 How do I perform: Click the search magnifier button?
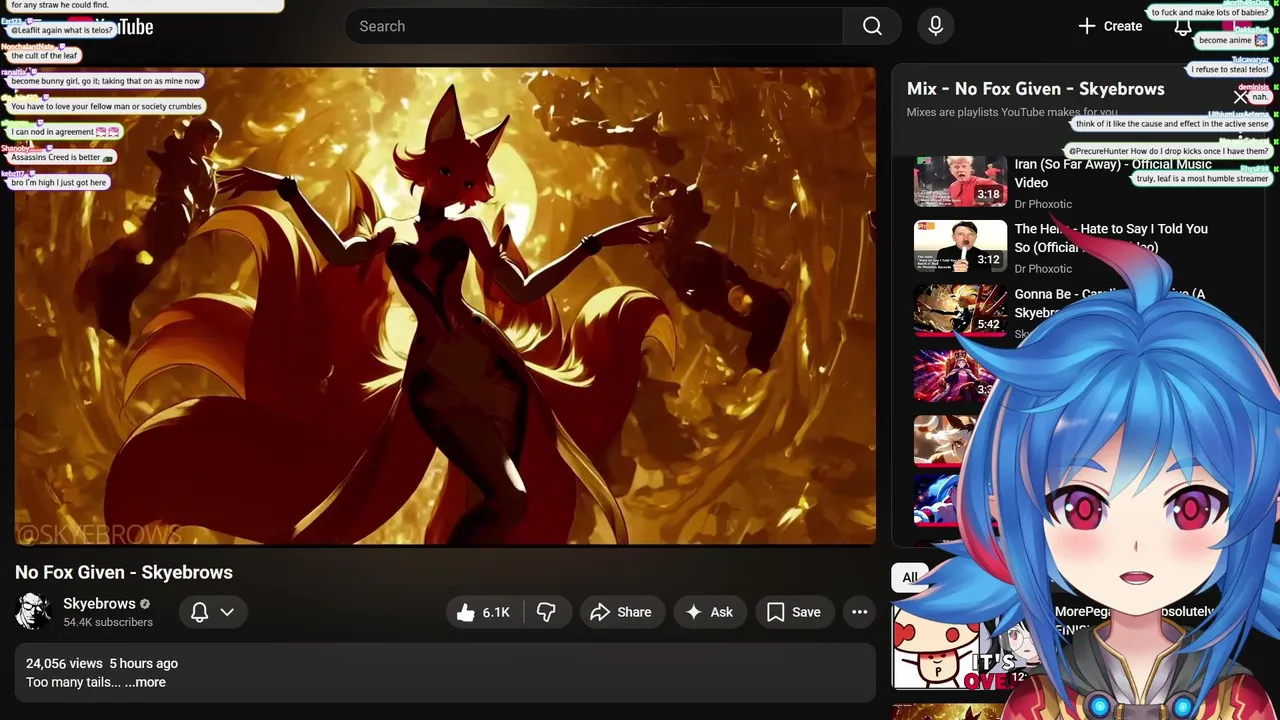tap(872, 26)
